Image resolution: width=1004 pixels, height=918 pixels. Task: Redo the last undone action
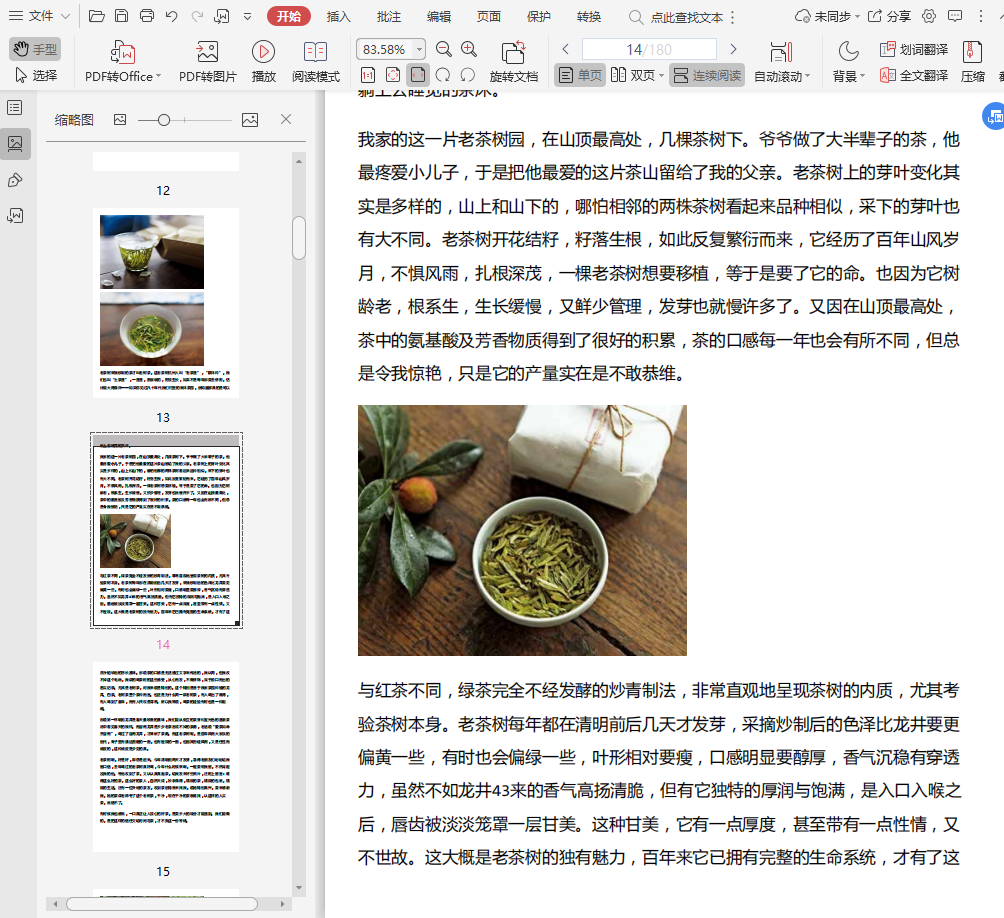pyautogui.click(x=197, y=16)
